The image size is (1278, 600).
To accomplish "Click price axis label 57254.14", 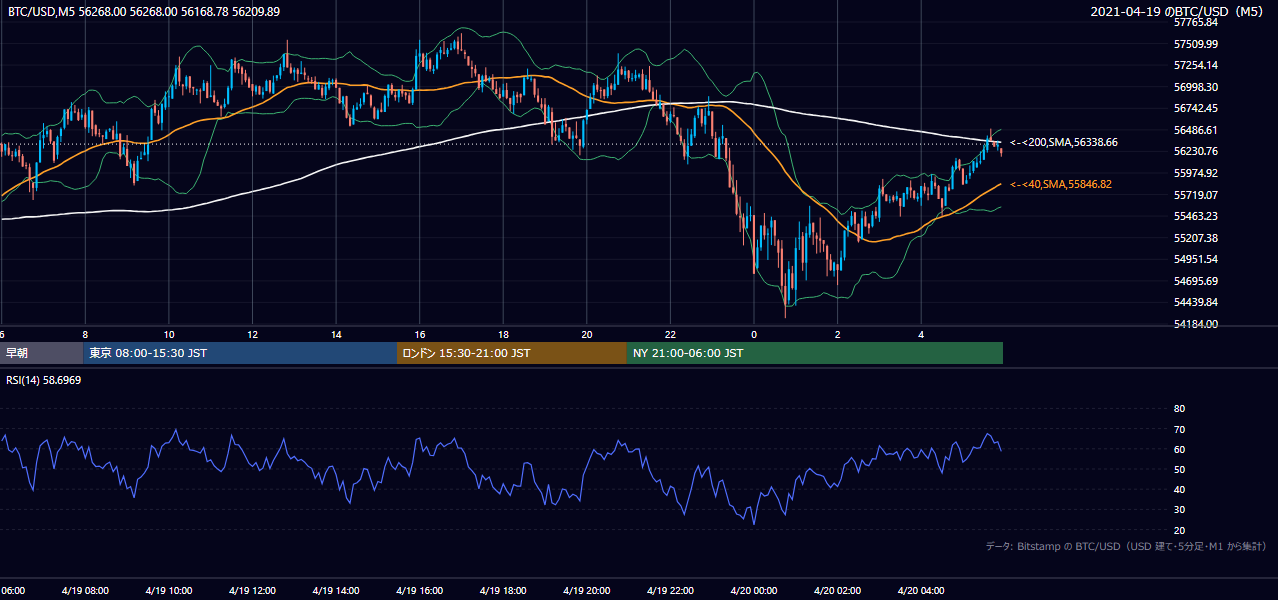I will 1196,65.
